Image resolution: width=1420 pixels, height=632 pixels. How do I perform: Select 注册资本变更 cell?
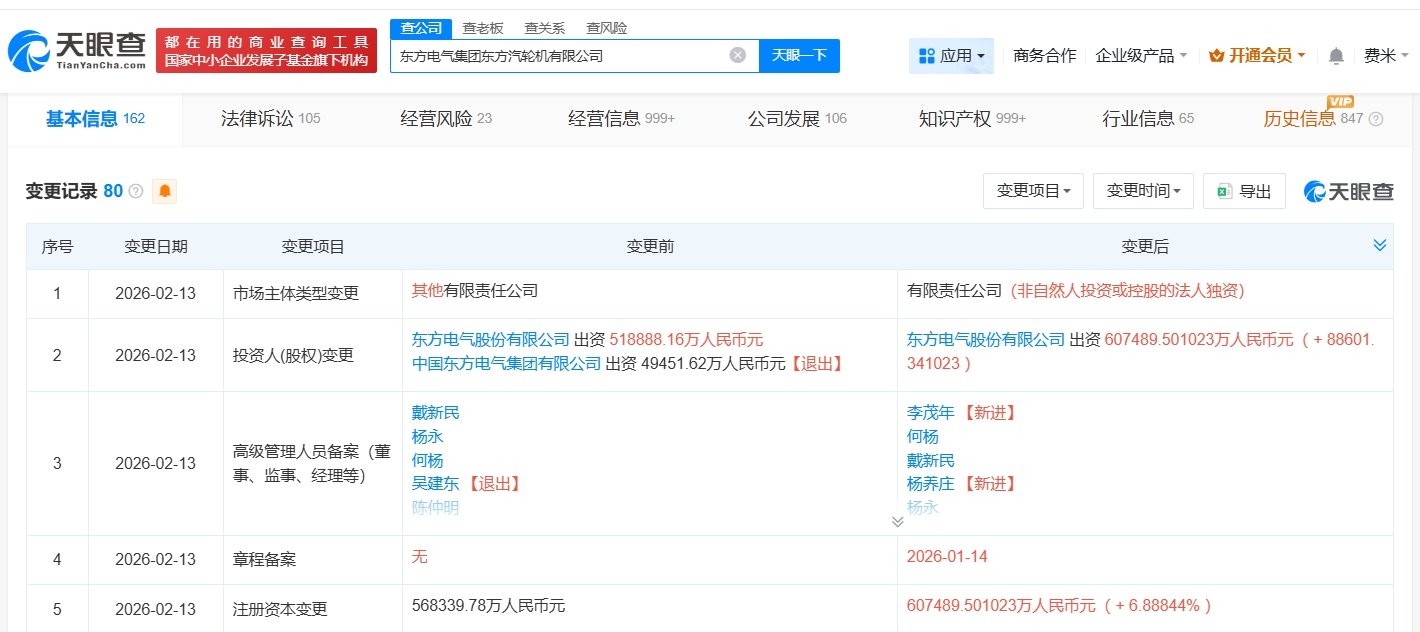click(313, 608)
